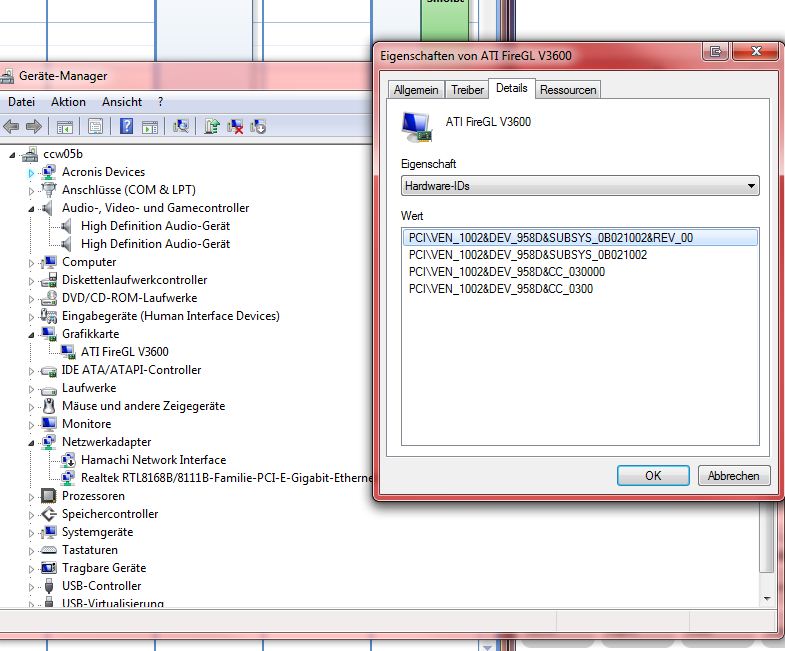Switch to the Allgemein tab
Image resolution: width=785 pixels, height=651 pixels.
pyautogui.click(x=416, y=90)
